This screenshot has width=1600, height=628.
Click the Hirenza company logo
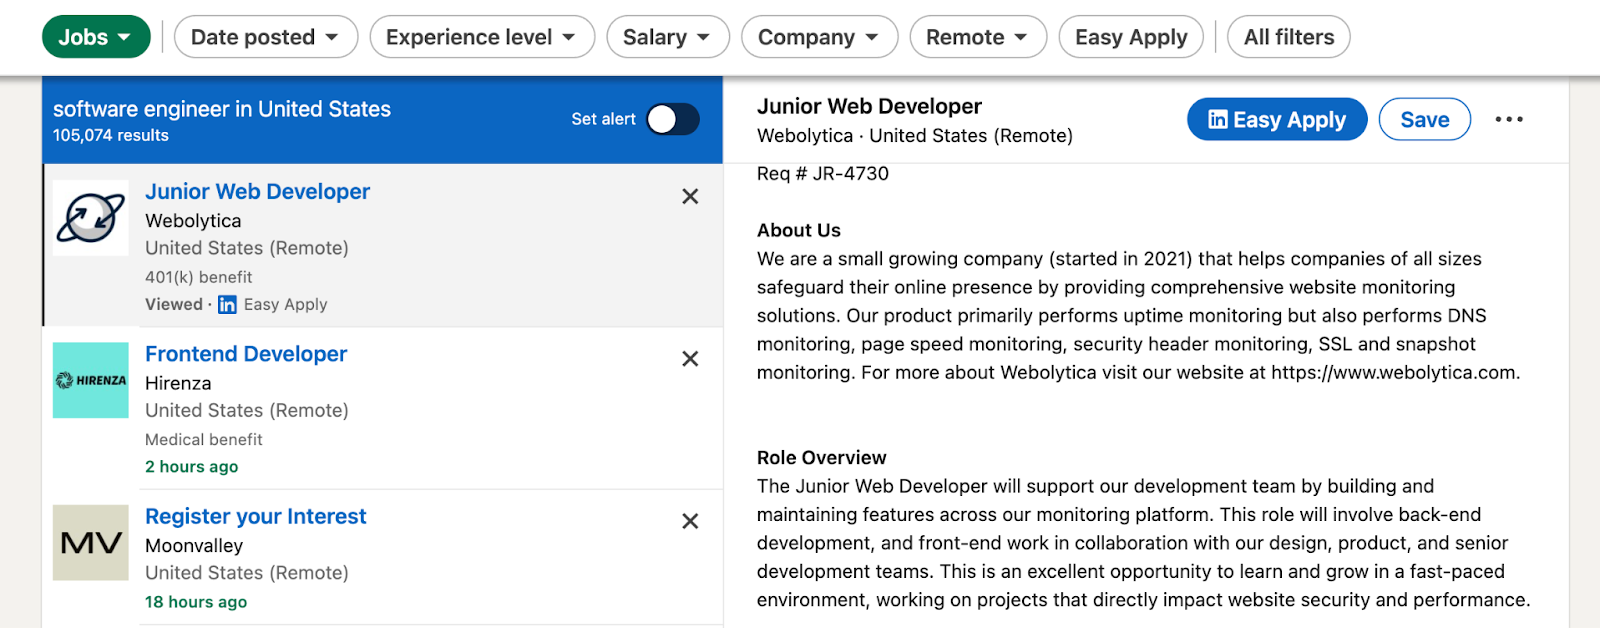tap(91, 380)
